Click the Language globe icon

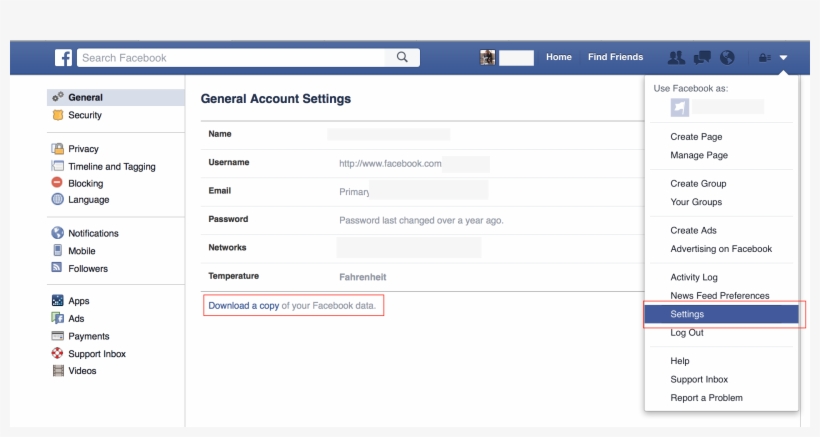tap(58, 199)
